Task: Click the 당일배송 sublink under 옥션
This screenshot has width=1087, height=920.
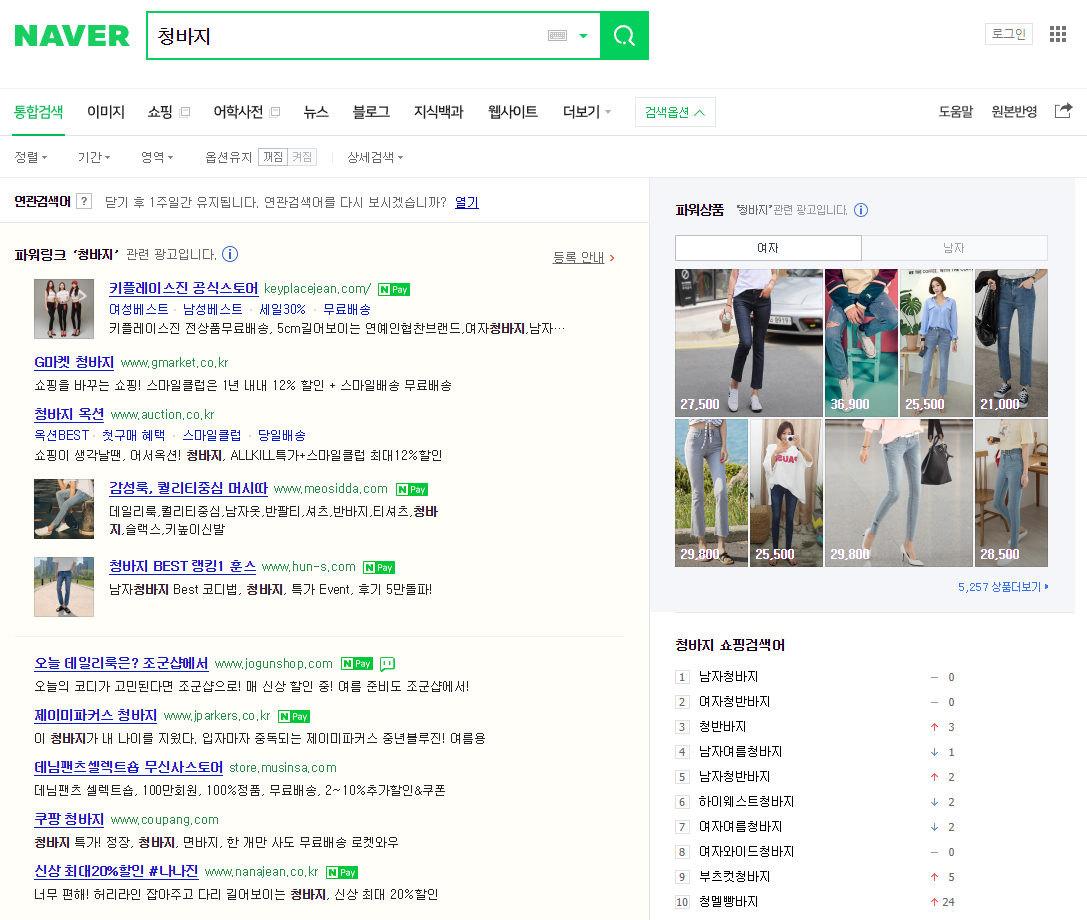Action: pos(281,435)
